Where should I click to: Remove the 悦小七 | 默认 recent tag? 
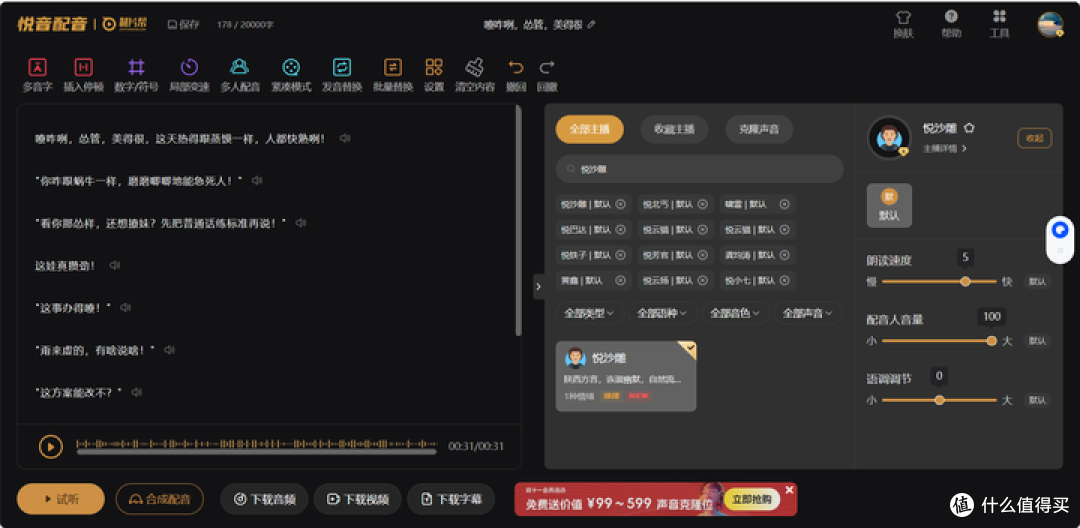pyautogui.click(x=785, y=280)
